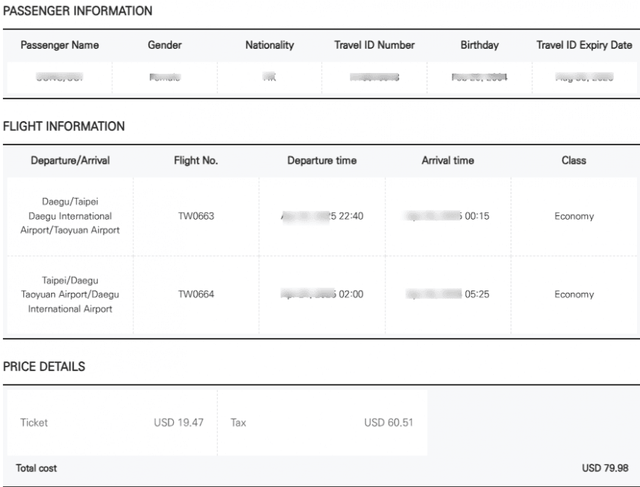Screen dimensions: 640x487
Task: Select the Travel ID Expiry Date header
Action: [x=584, y=45]
